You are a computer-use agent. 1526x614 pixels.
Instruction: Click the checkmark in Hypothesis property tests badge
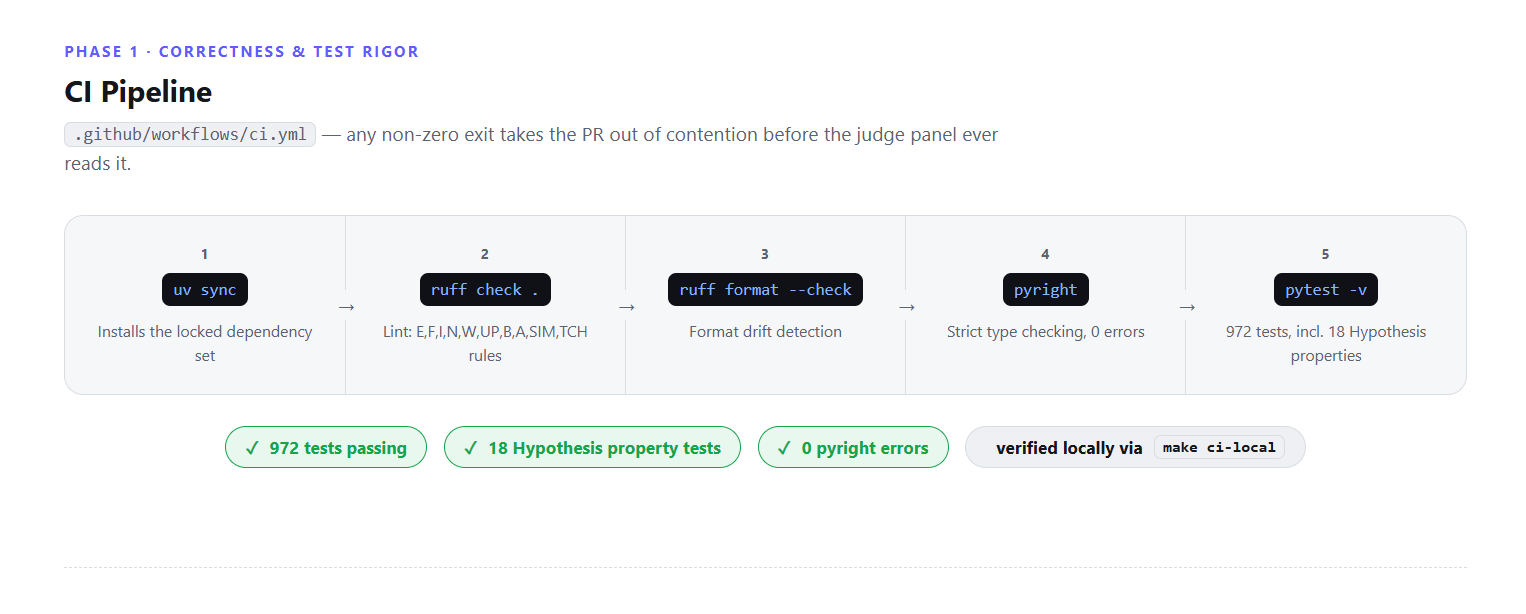coord(471,448)
